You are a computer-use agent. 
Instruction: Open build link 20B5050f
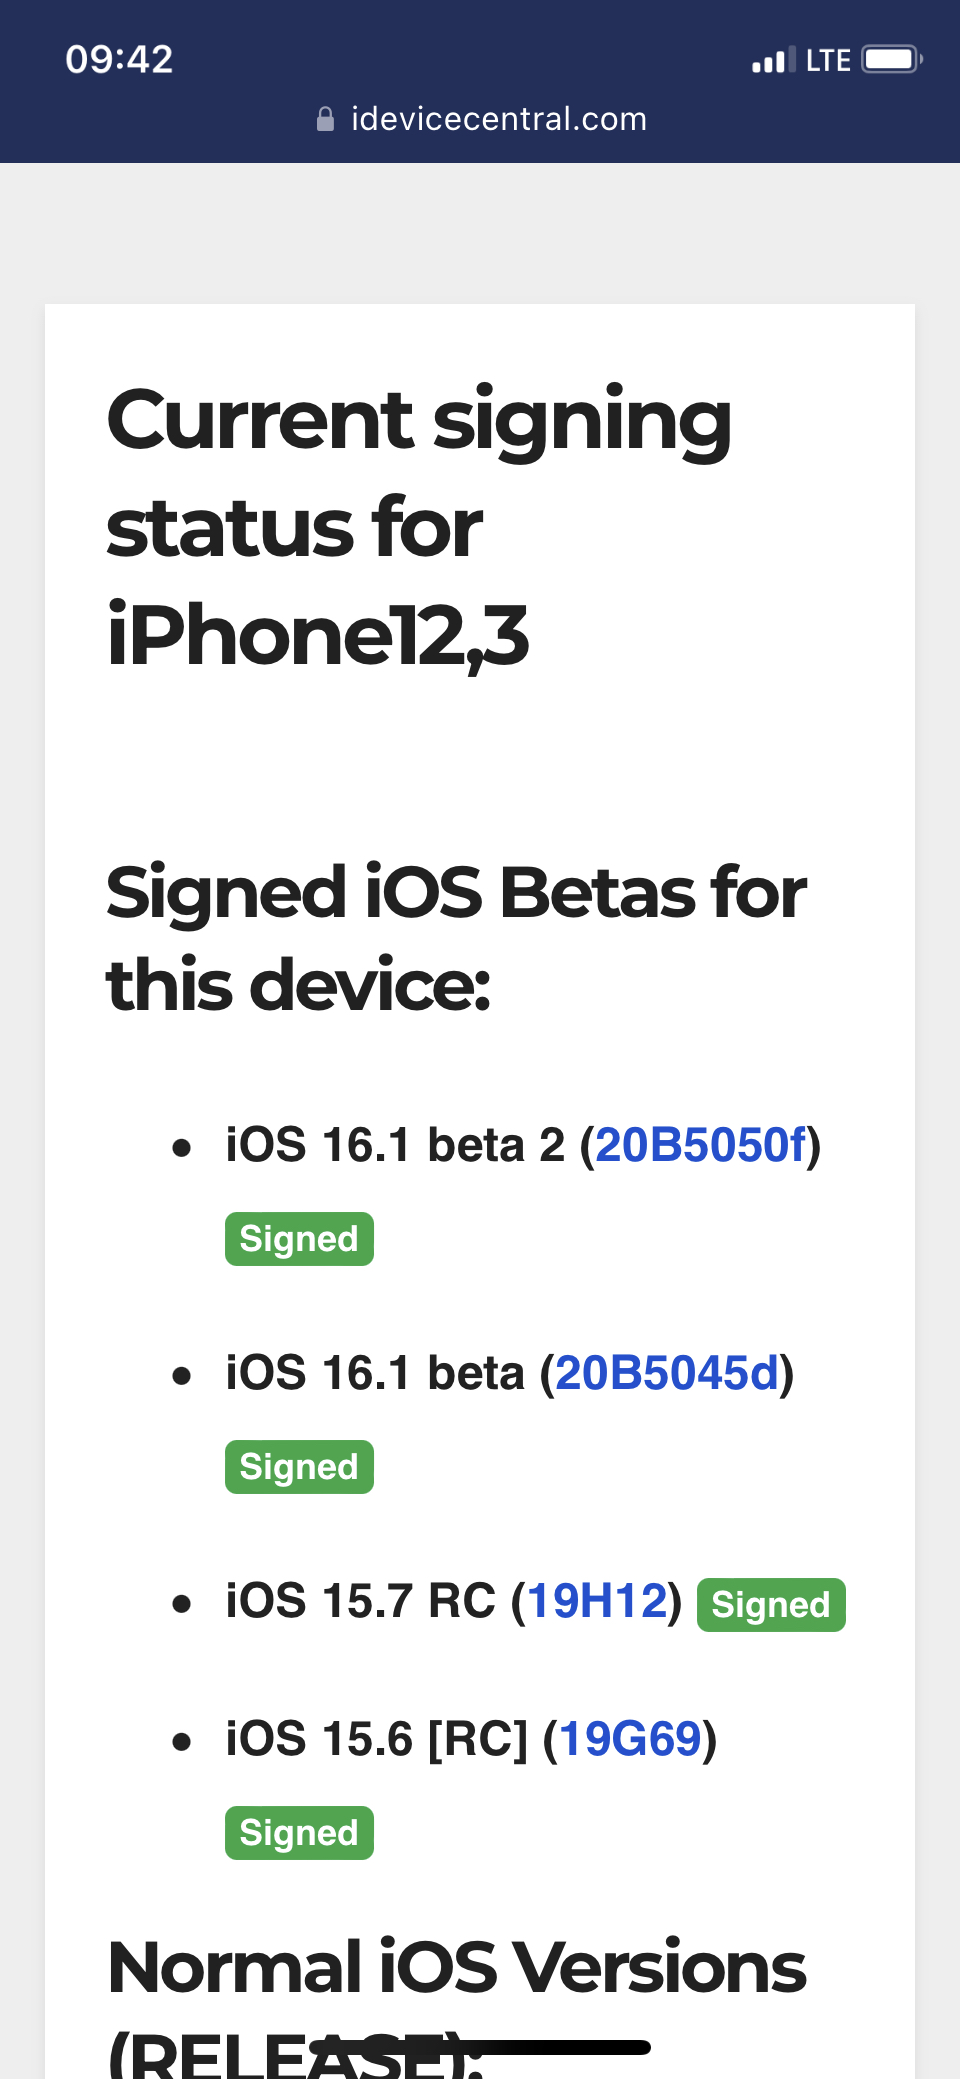[700, 1145]
